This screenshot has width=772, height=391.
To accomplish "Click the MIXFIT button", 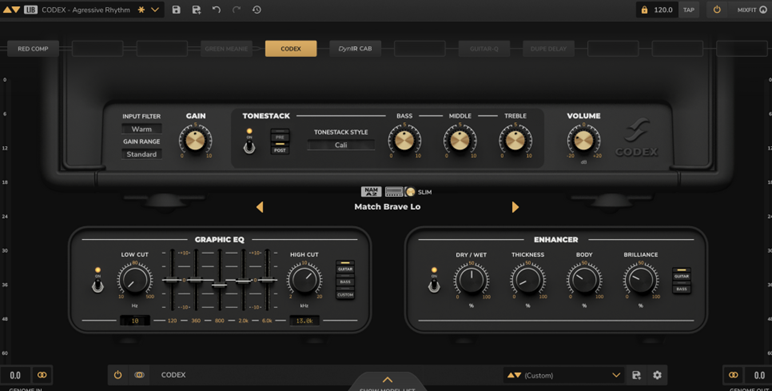I will (751, 10).
